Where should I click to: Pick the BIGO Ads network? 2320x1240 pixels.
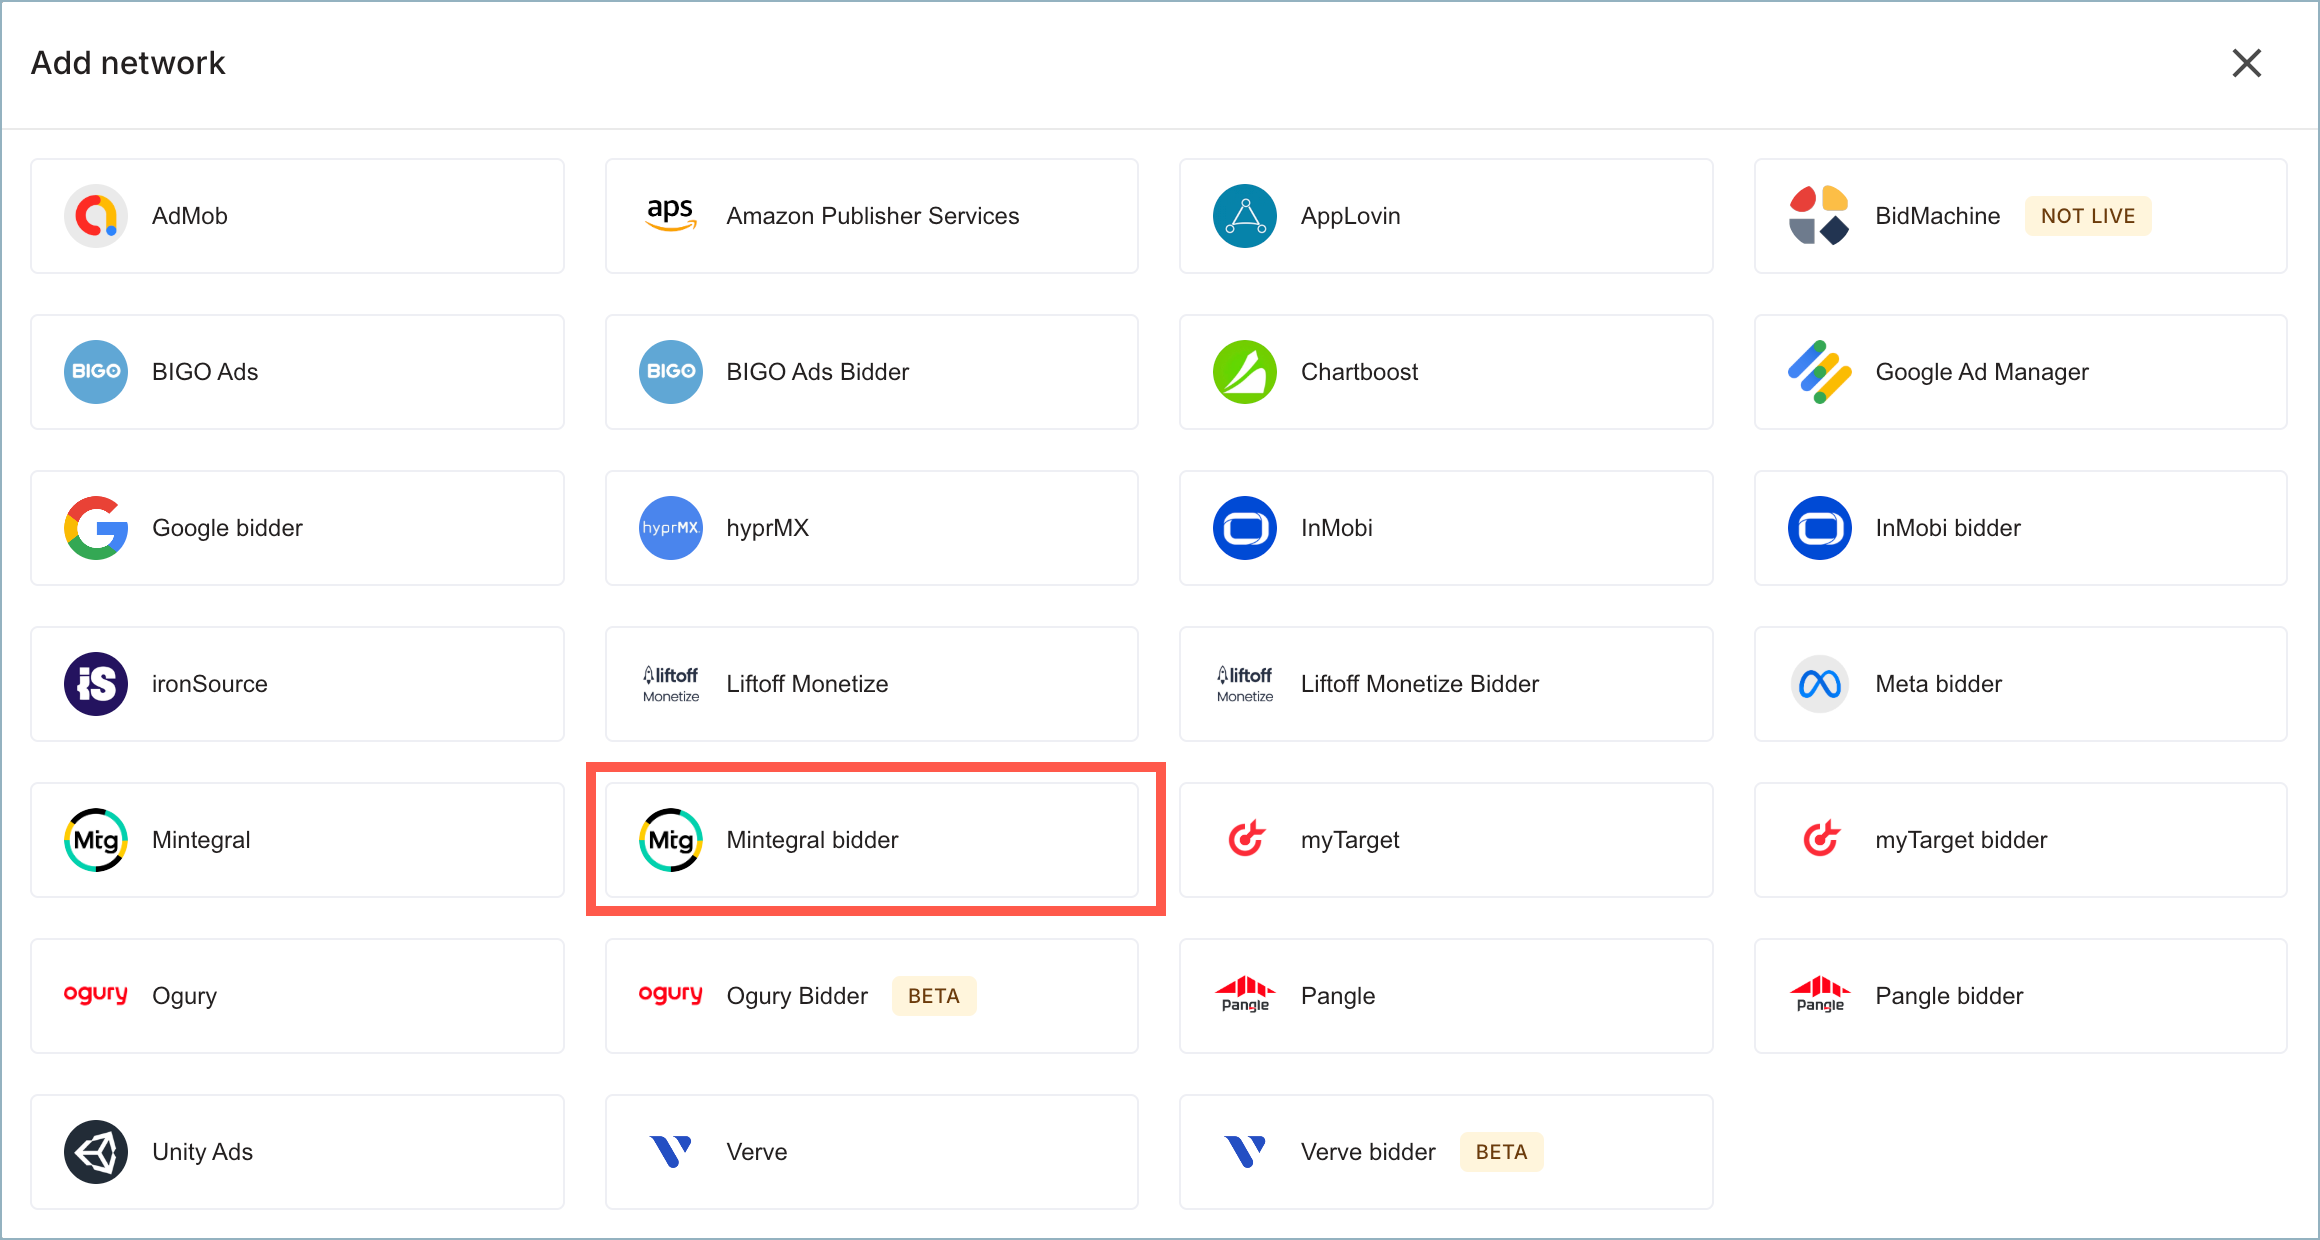coord(297,372)
